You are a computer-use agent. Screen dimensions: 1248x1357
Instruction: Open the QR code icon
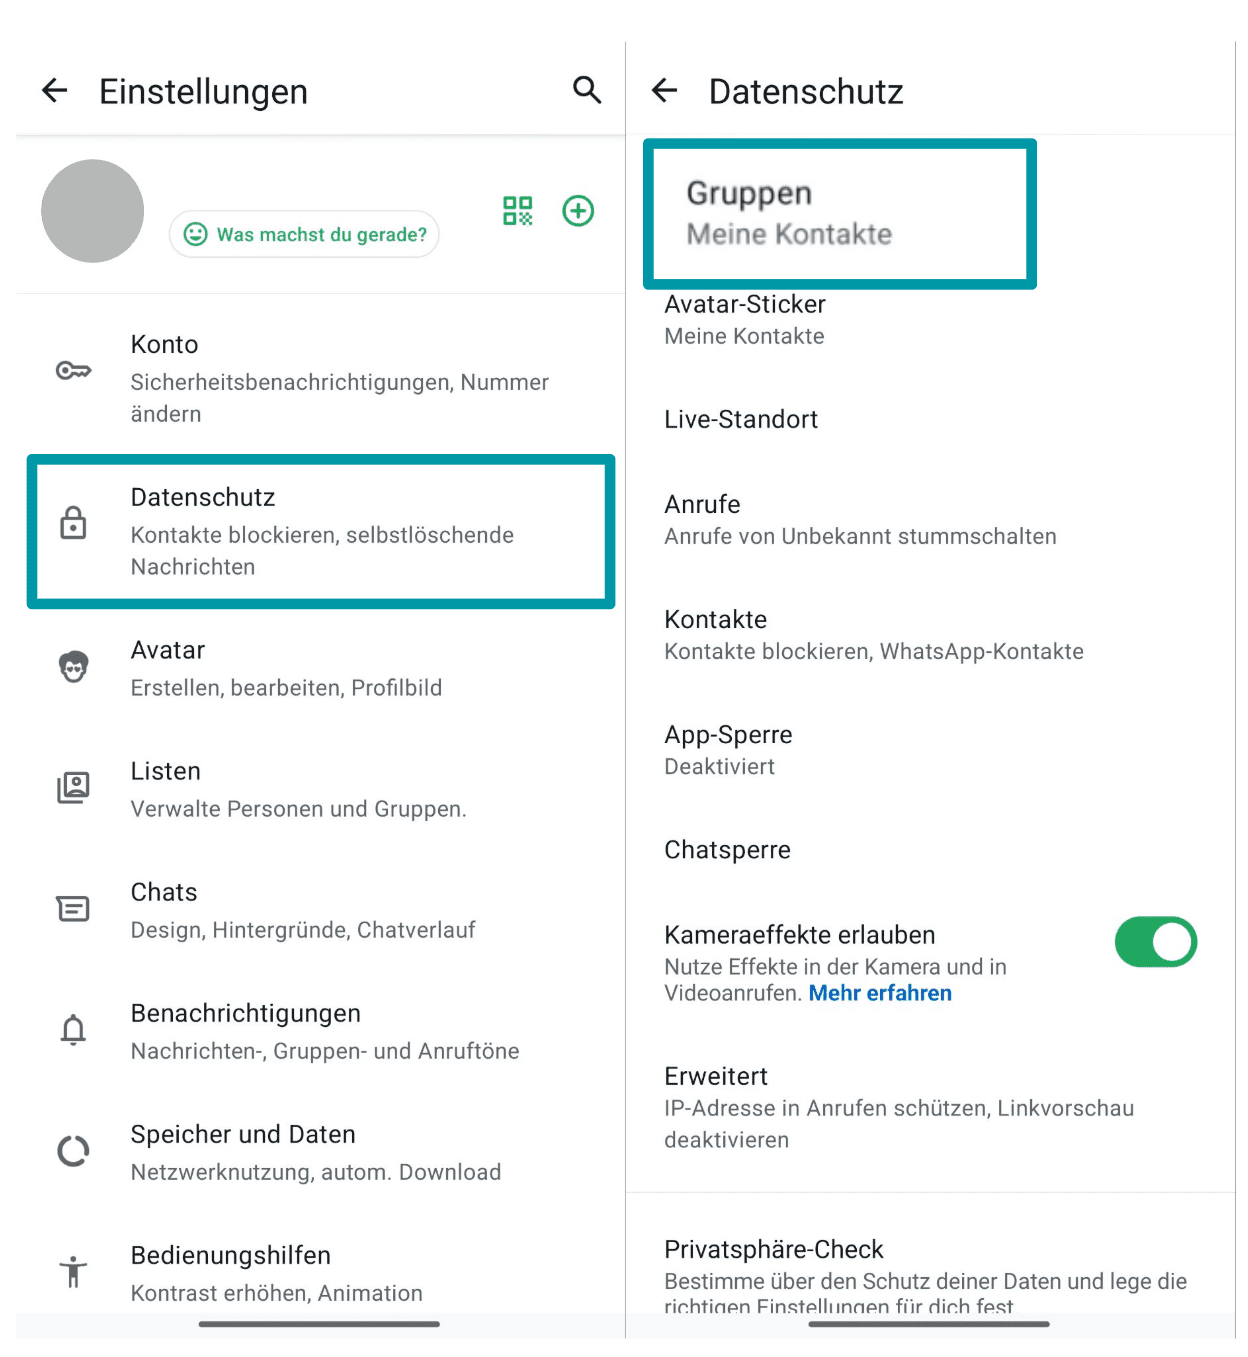[517, 210]
